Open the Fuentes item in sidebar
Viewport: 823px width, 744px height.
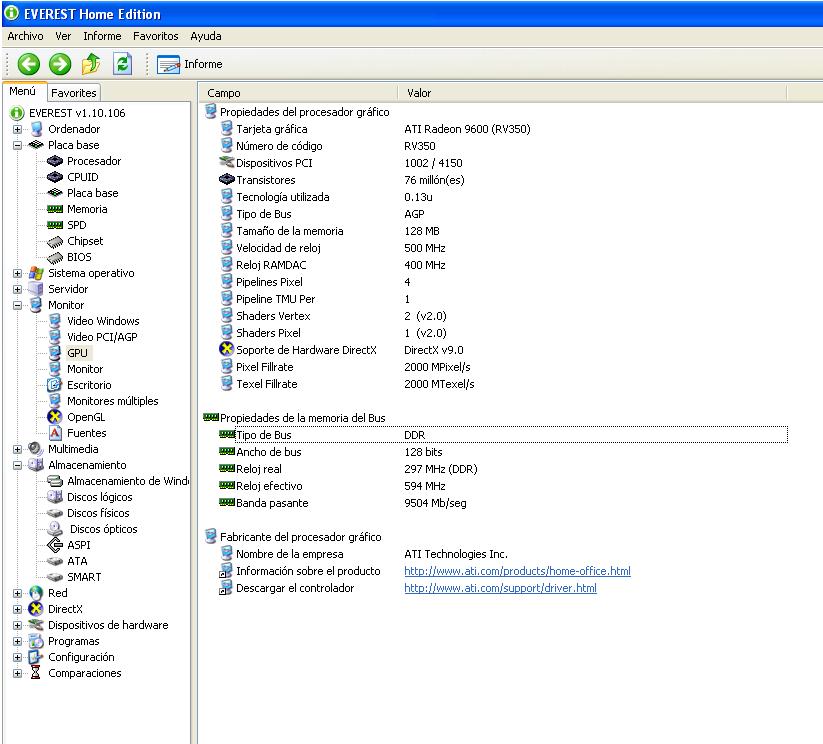point(86,433)
